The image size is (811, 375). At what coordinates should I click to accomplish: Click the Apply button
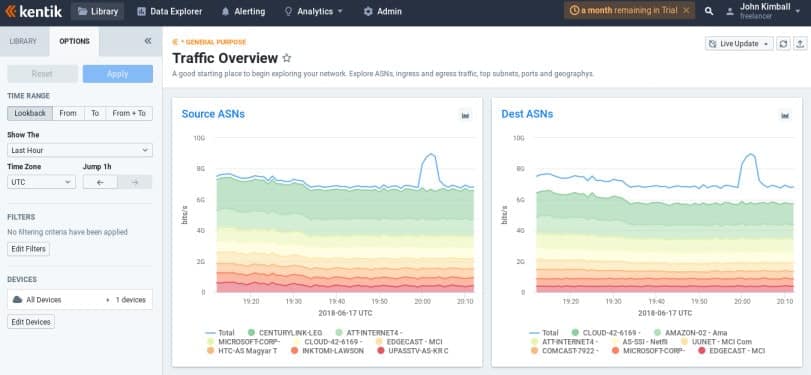117,74
